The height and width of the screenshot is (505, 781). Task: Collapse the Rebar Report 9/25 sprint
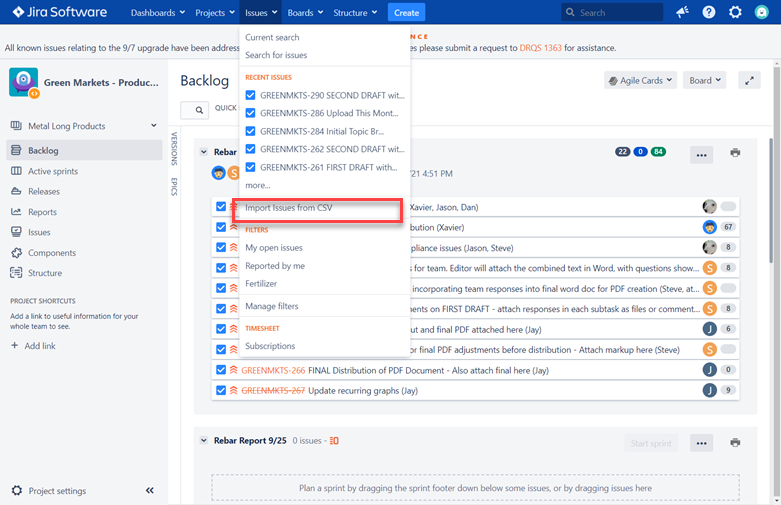coord(204,441)
